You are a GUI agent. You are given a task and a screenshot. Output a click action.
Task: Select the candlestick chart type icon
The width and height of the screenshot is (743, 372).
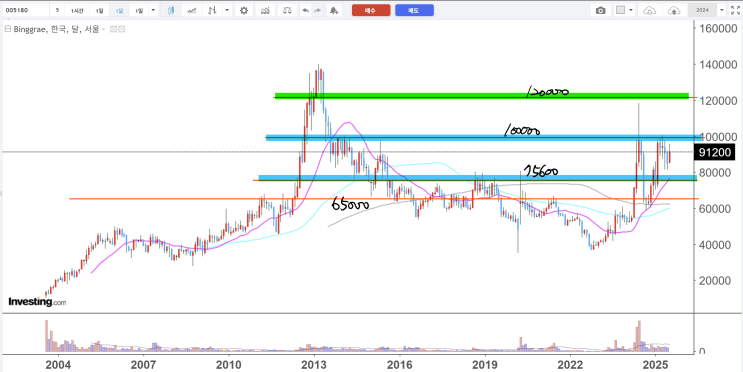[171, 10]
